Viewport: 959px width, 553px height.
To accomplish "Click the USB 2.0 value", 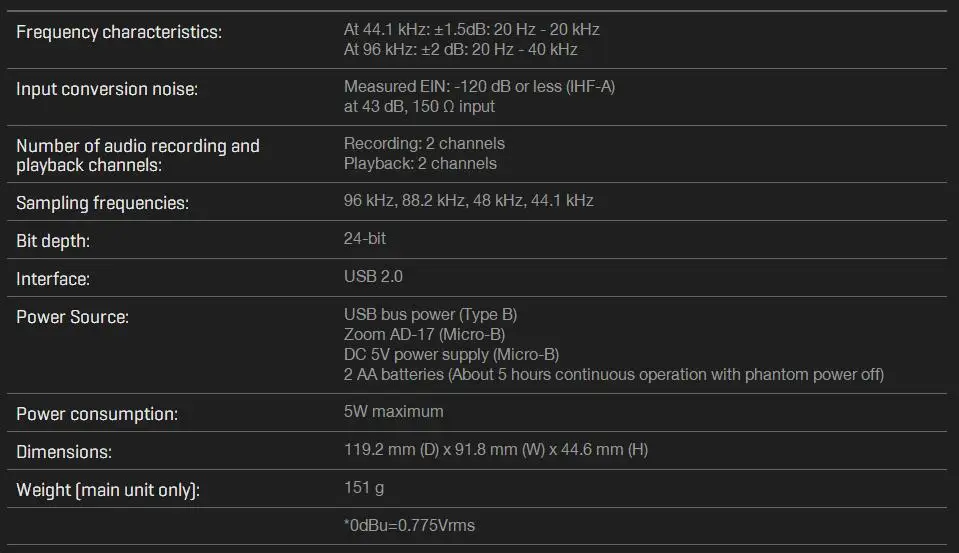I will point(373,276).
